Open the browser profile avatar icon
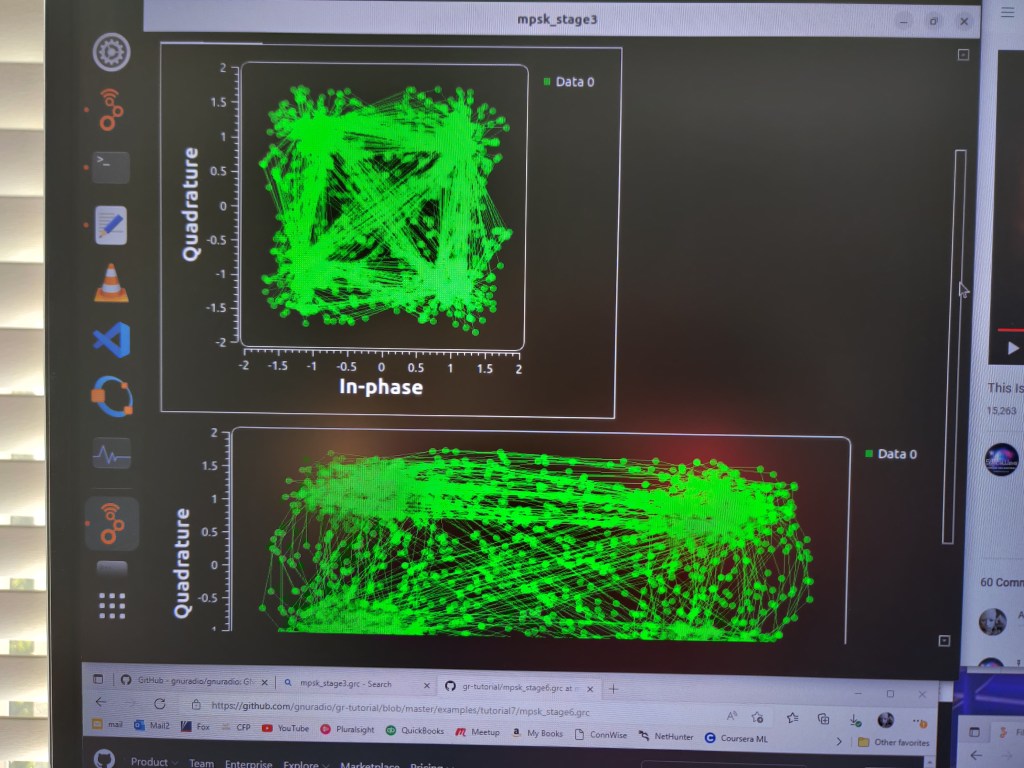The image size is (1024, 768). tap(885, 720)
